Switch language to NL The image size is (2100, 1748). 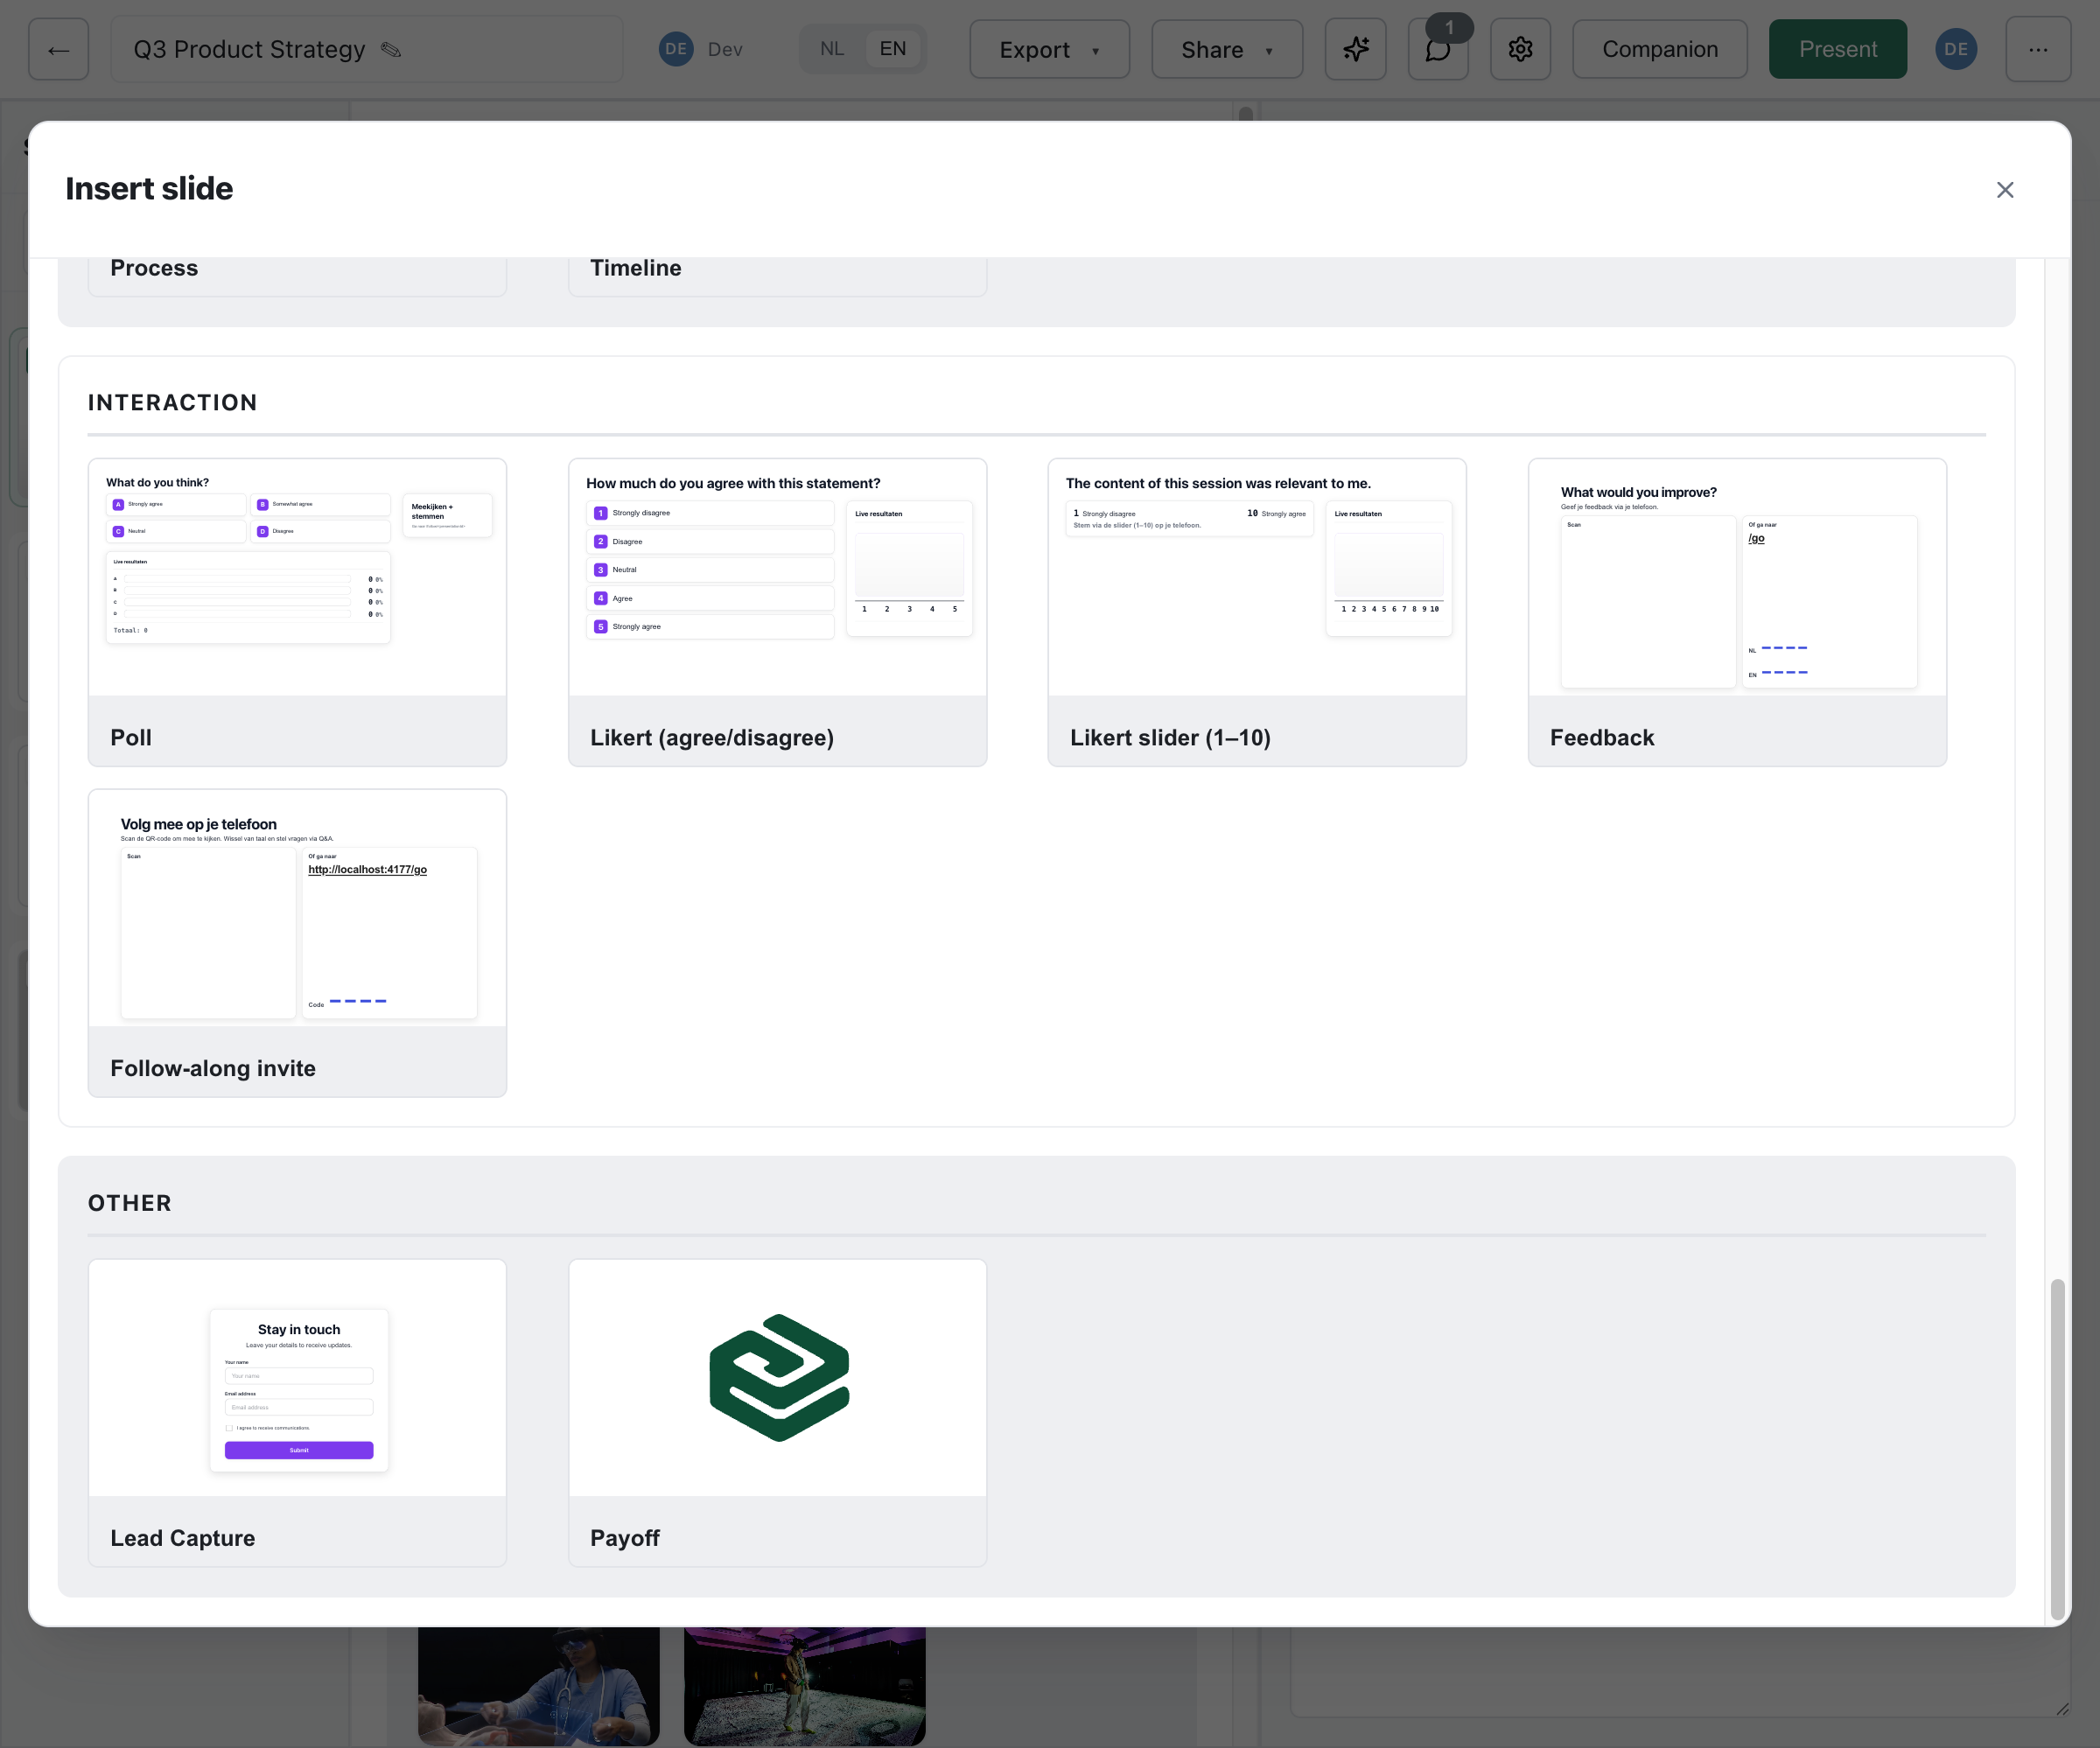pyautogui.click(x=832, y=49)
